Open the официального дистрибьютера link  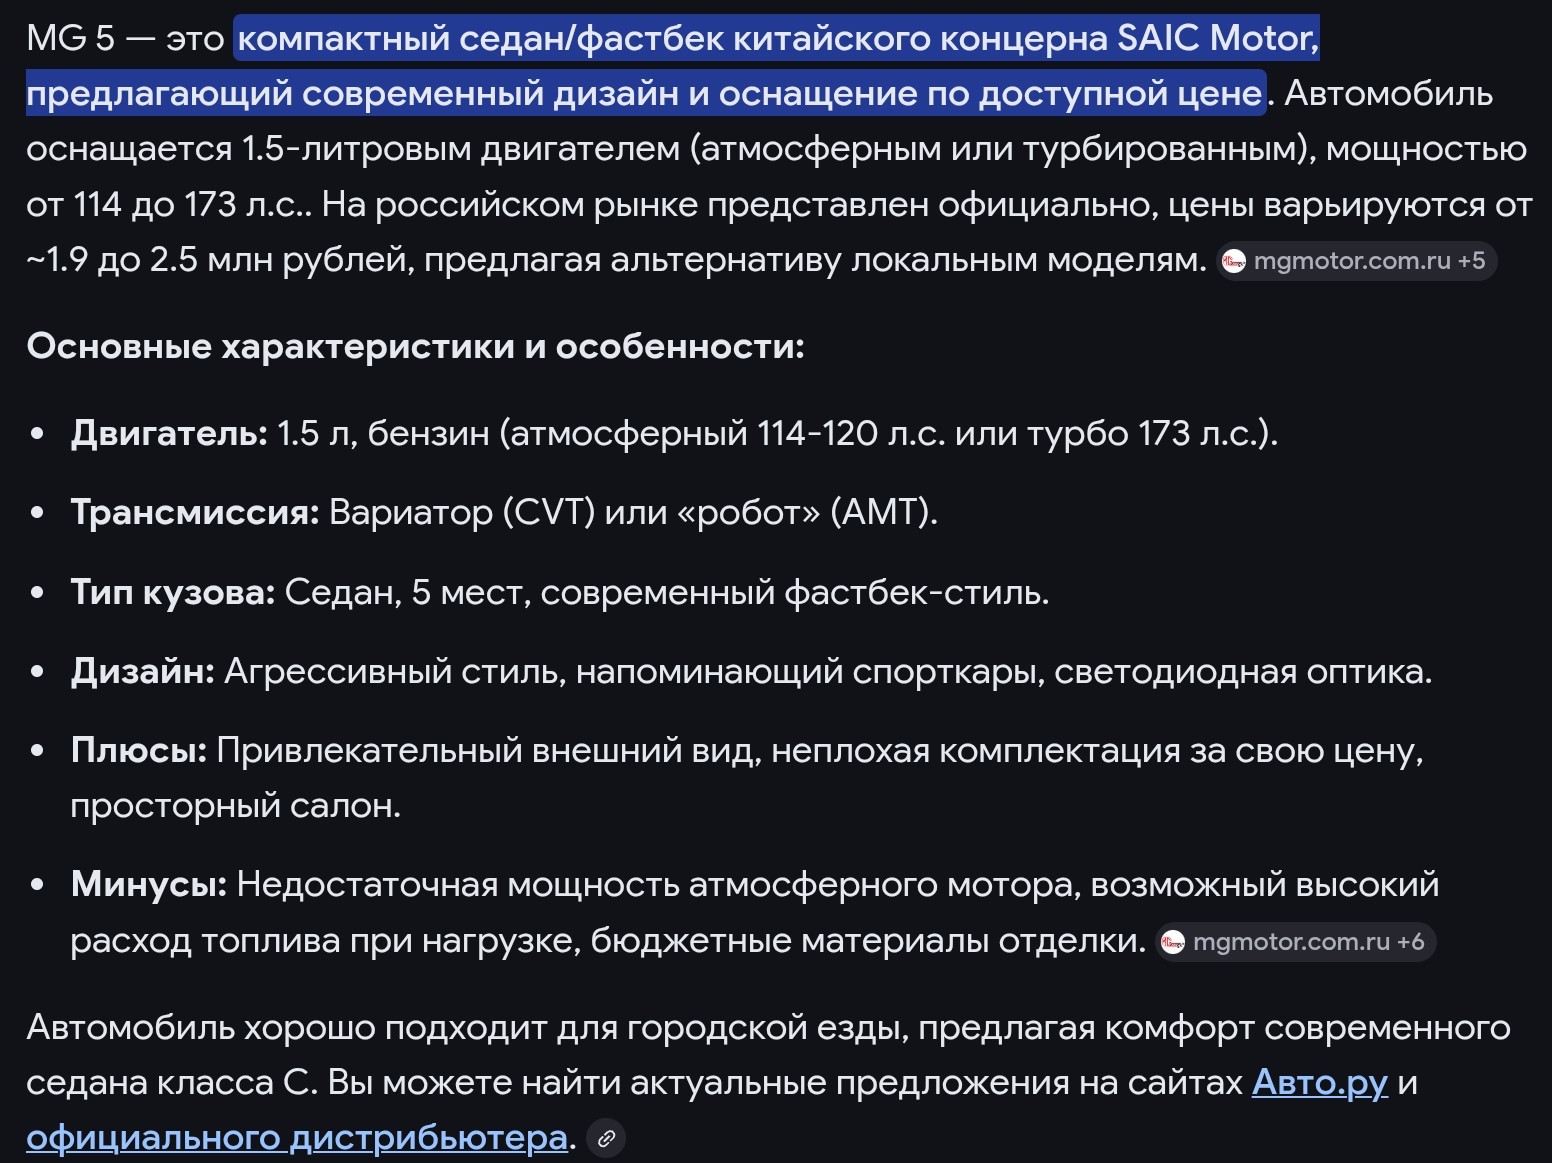[x=297, y=1137]
